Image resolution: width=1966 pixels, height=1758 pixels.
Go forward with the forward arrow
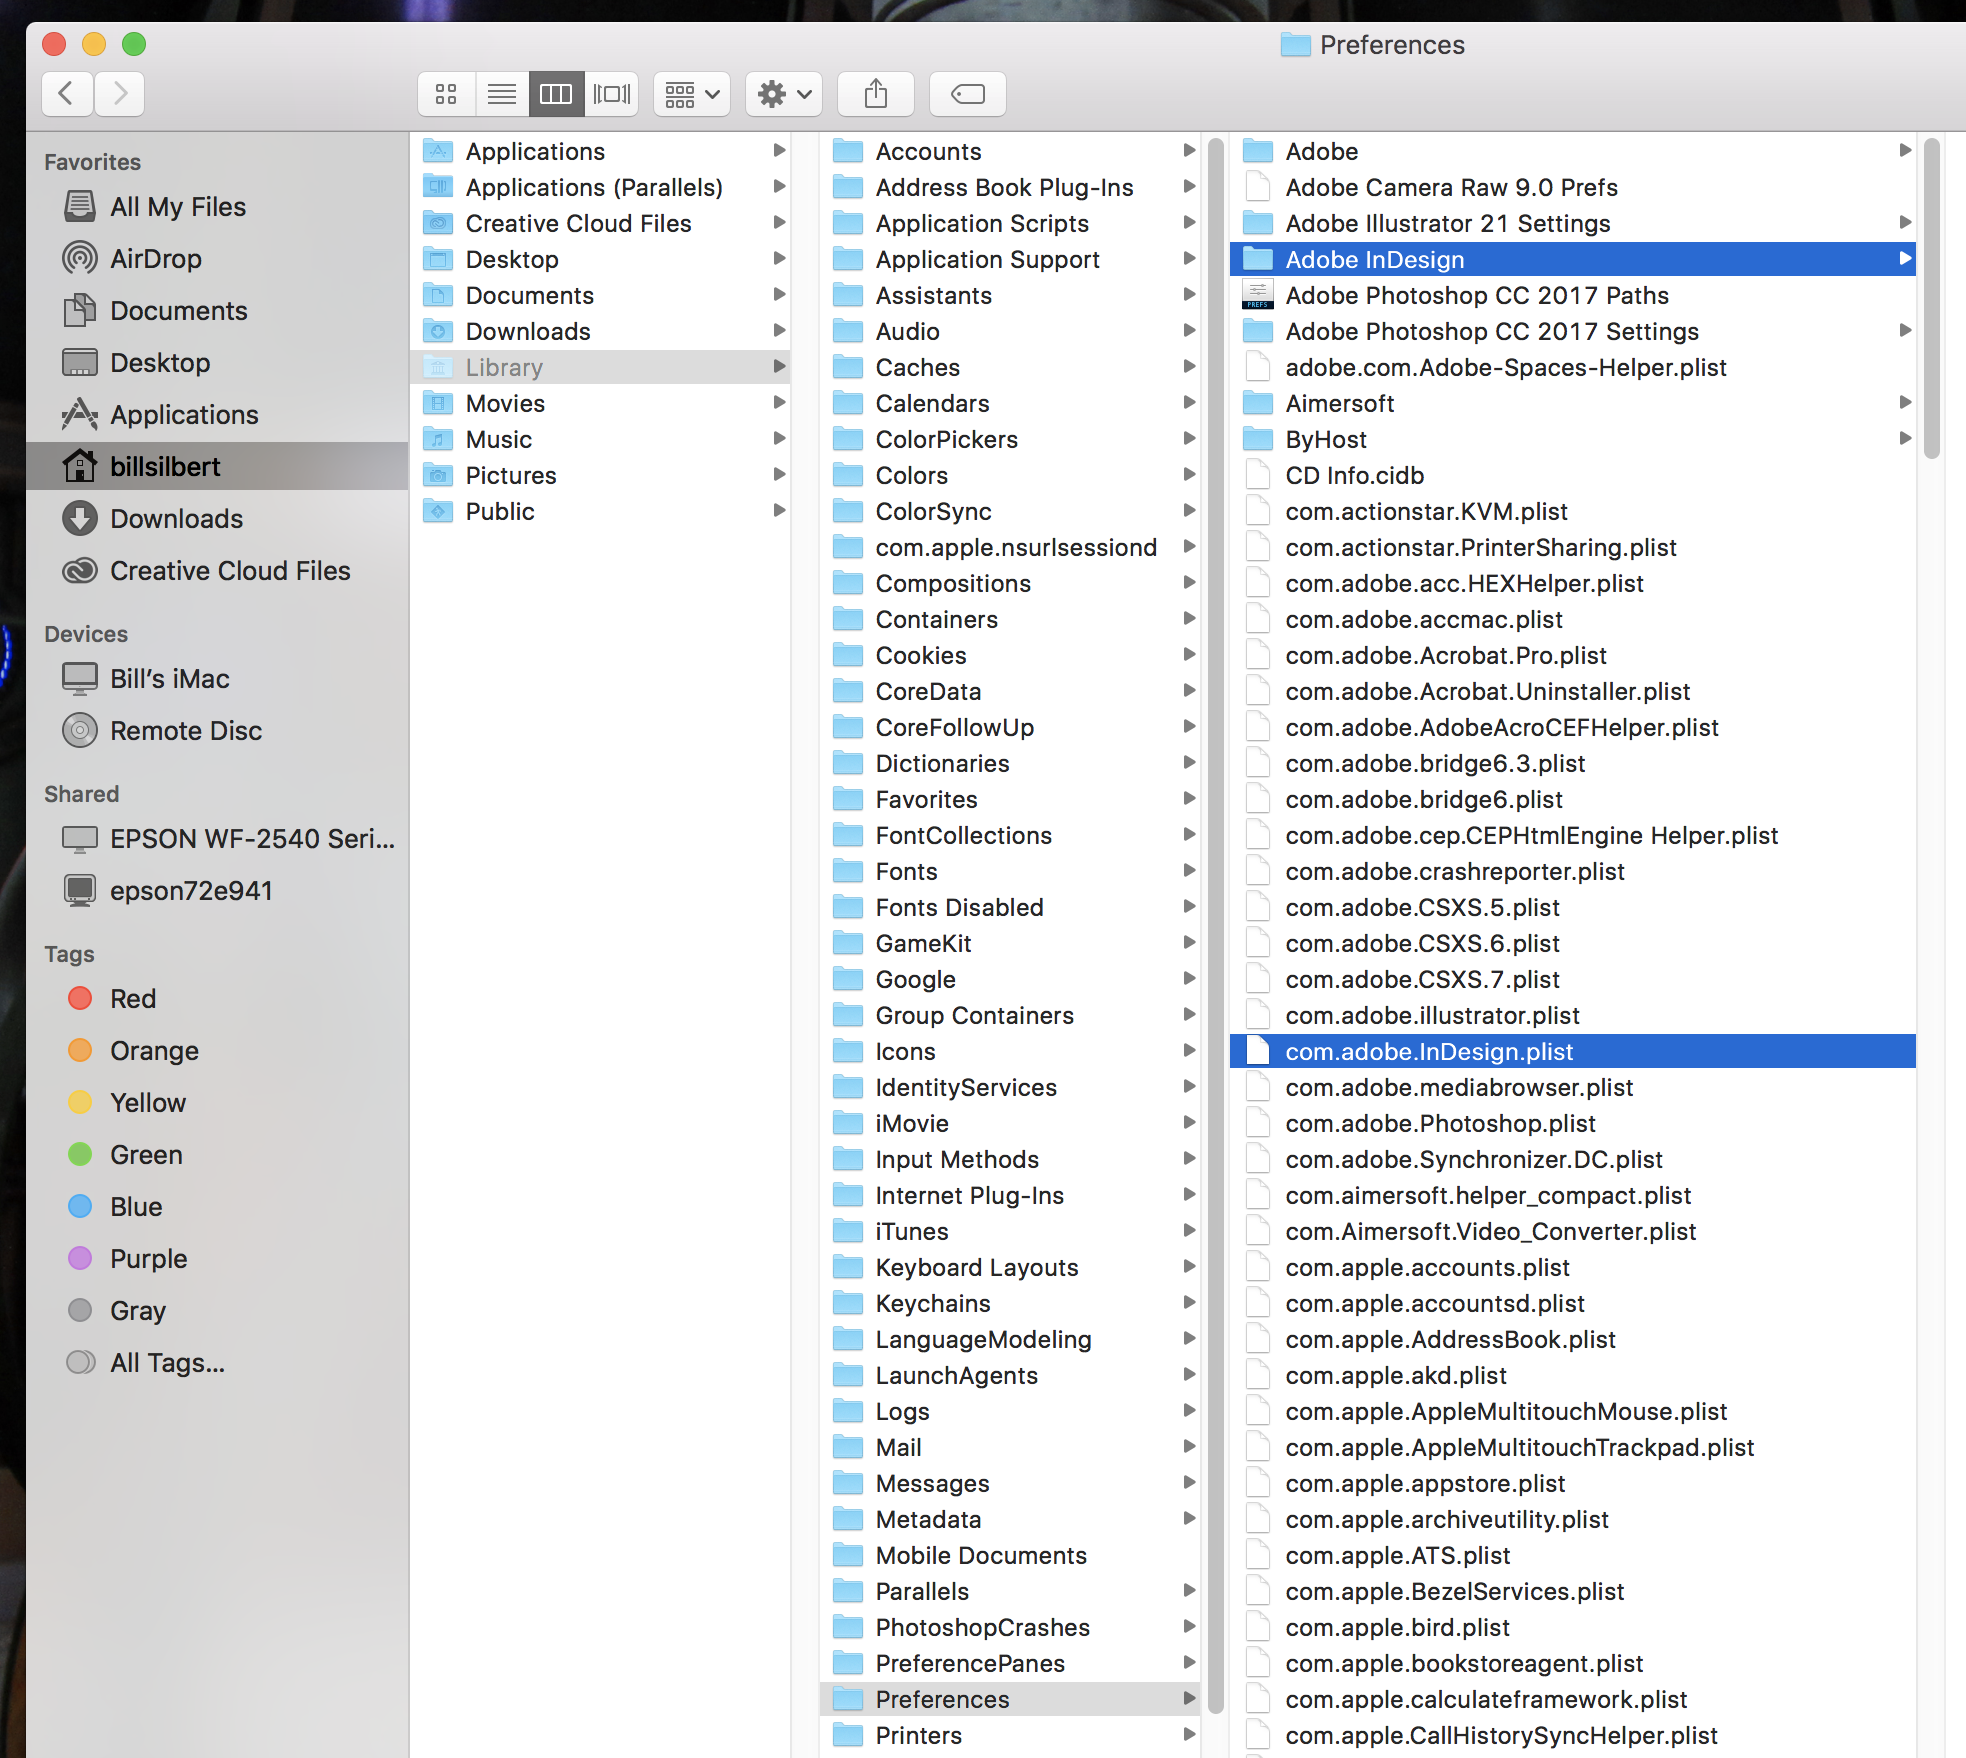pos(119,94)
